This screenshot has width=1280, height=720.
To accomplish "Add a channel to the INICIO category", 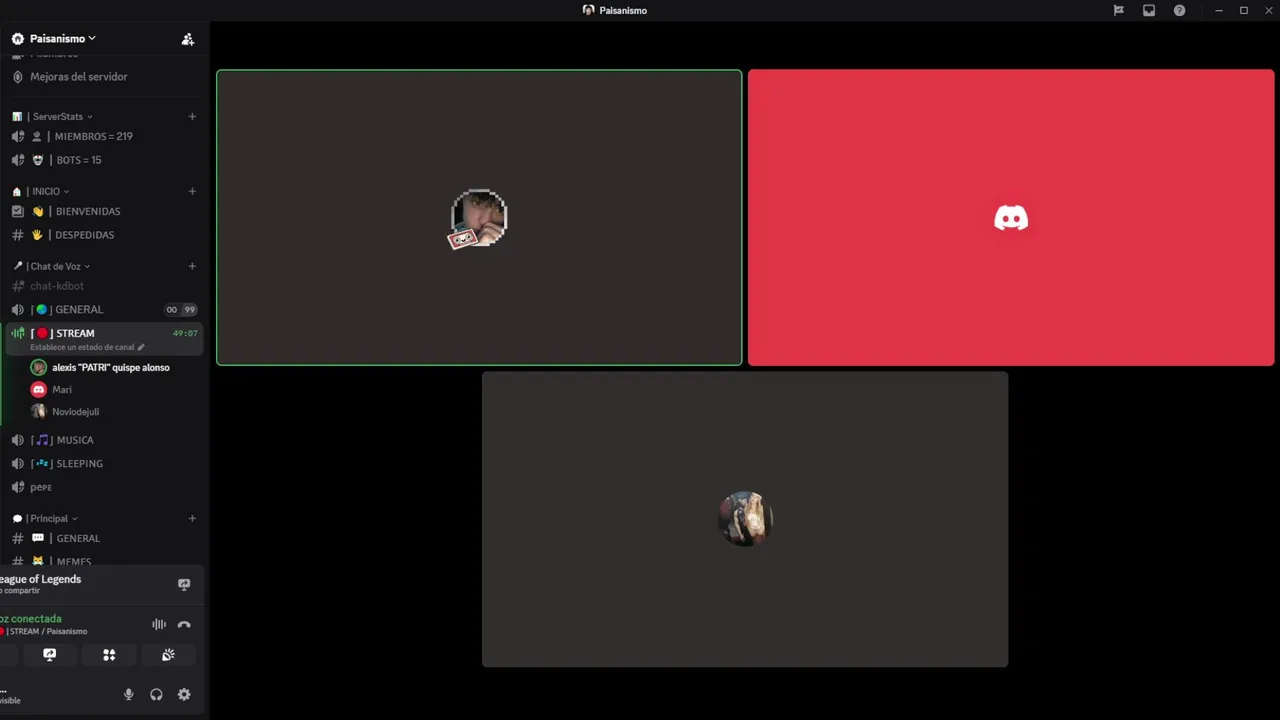I will coord(192,192).
